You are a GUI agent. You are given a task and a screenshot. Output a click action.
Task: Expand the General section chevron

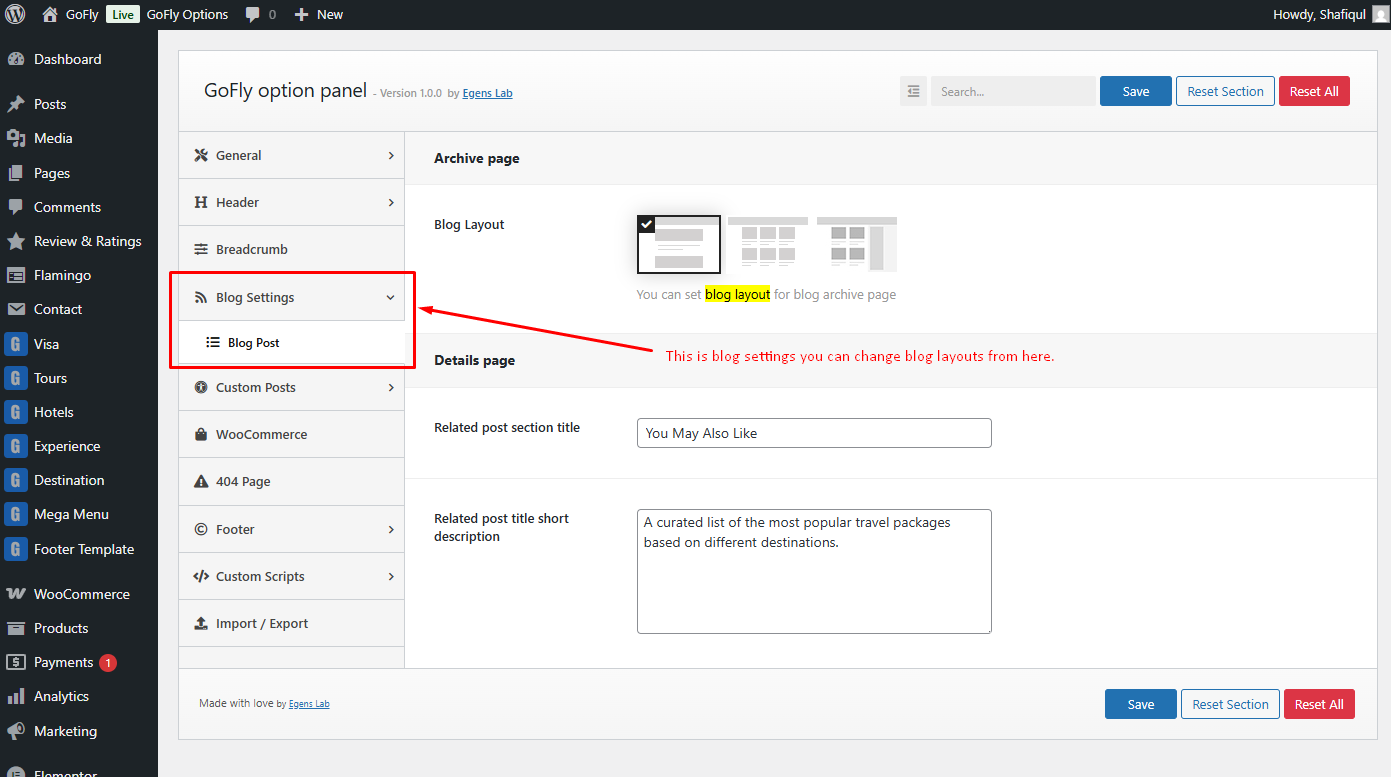(391, 155)
